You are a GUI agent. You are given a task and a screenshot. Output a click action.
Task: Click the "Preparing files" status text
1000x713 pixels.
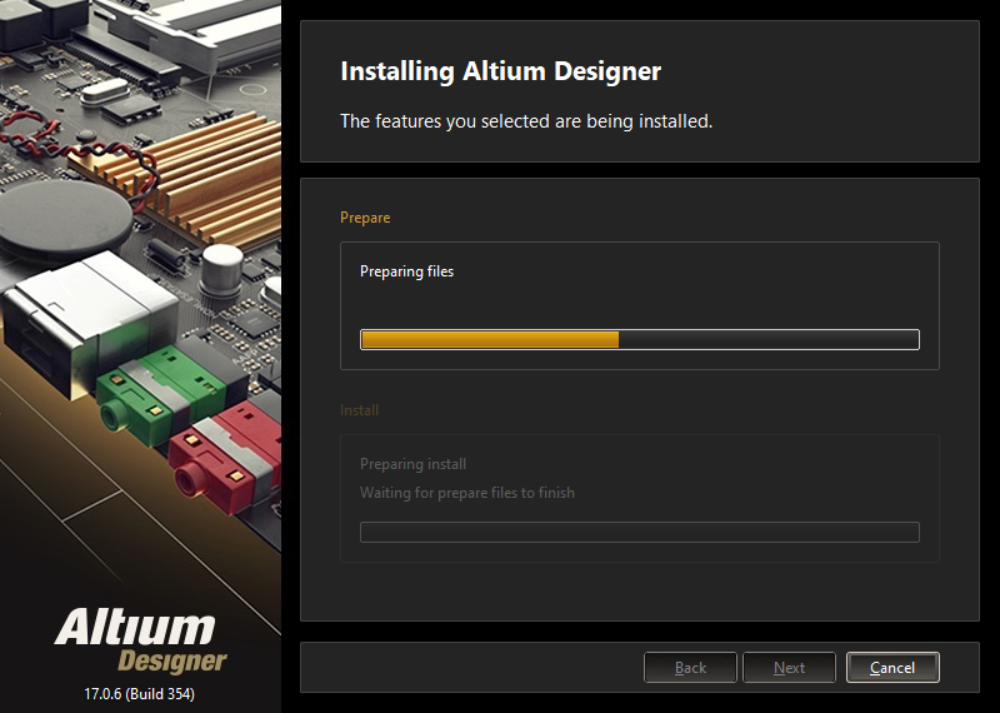[x=407, y=271]
